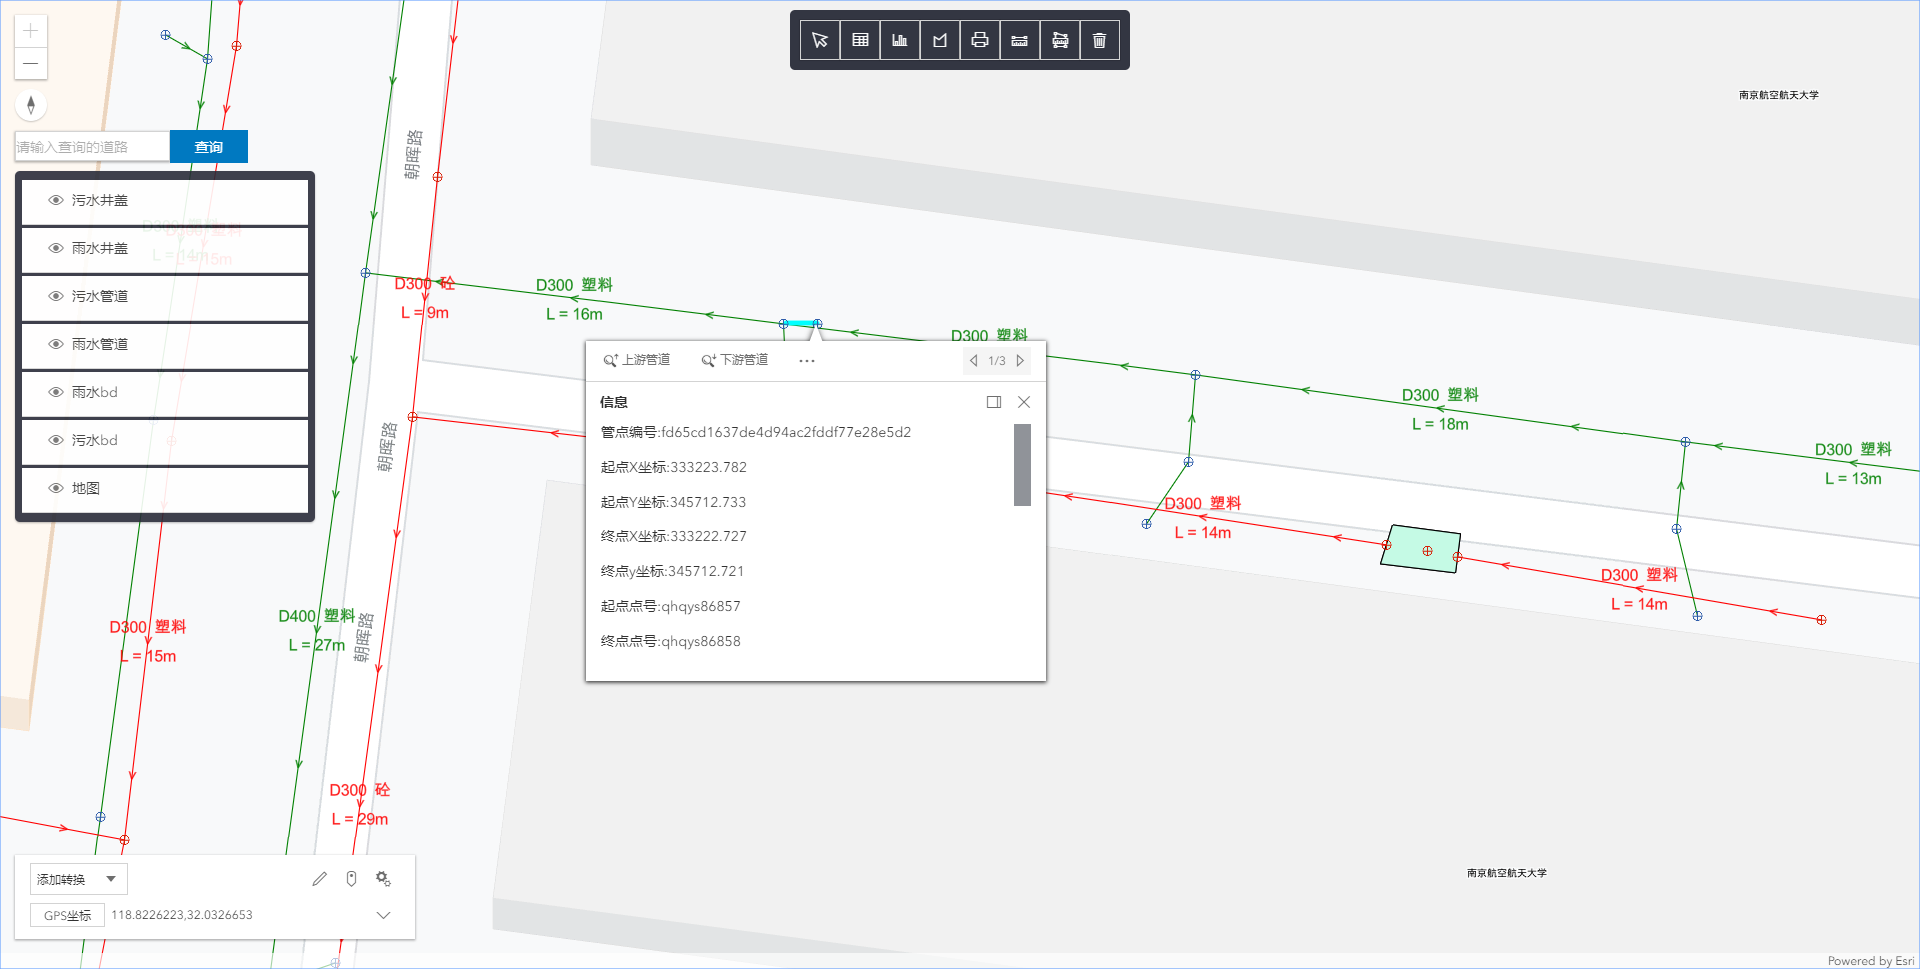Toggle the 地图 layer visibility
Viewport: 1920px width, 969px height.
coord(56,488)
